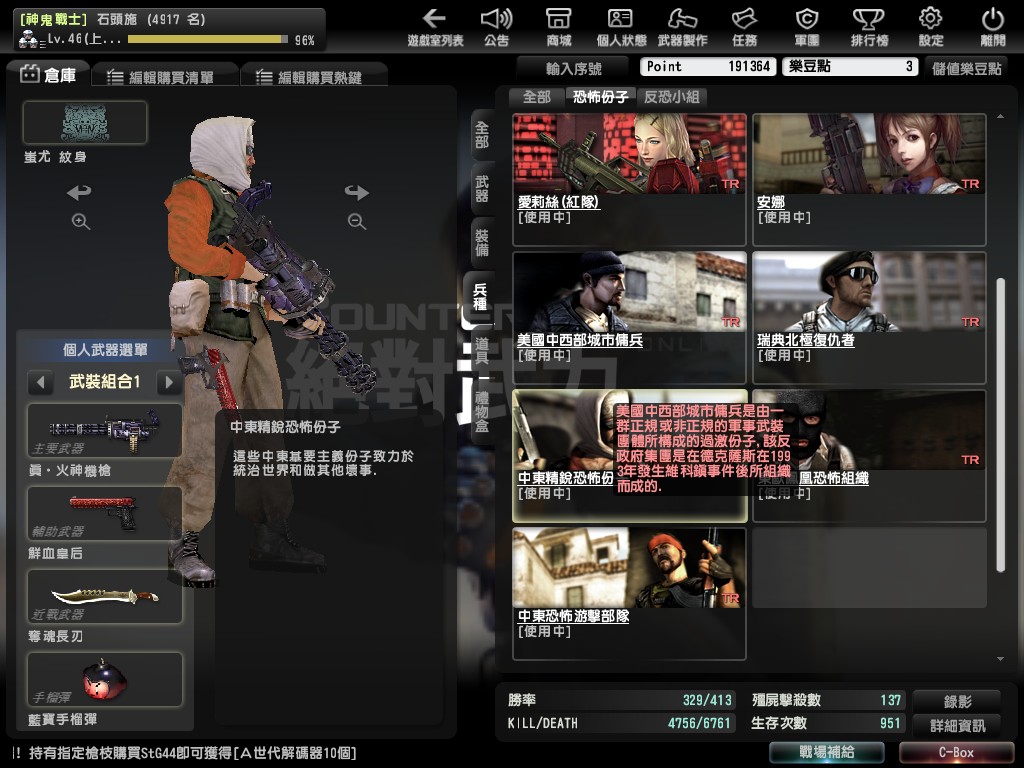Click the 戰場補給 button
This screenshot has height=768, width=1024.
(826, 752)
